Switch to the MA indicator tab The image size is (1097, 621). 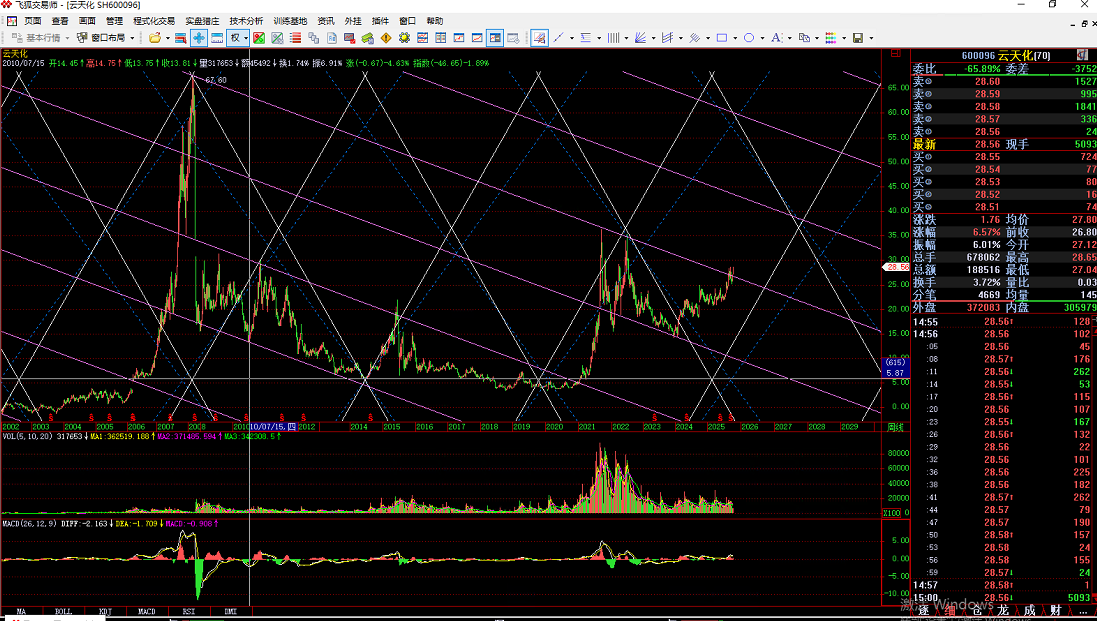click(21, 611)
